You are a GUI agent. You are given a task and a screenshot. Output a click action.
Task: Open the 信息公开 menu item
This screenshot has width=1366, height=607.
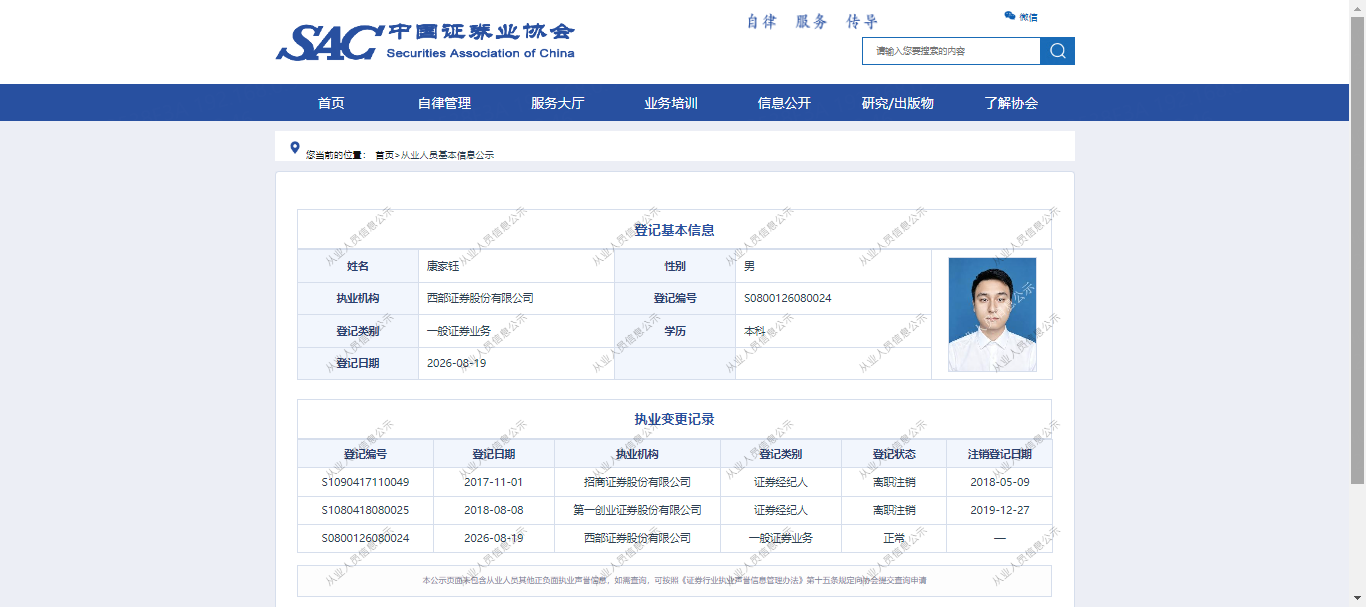[784, 103]
